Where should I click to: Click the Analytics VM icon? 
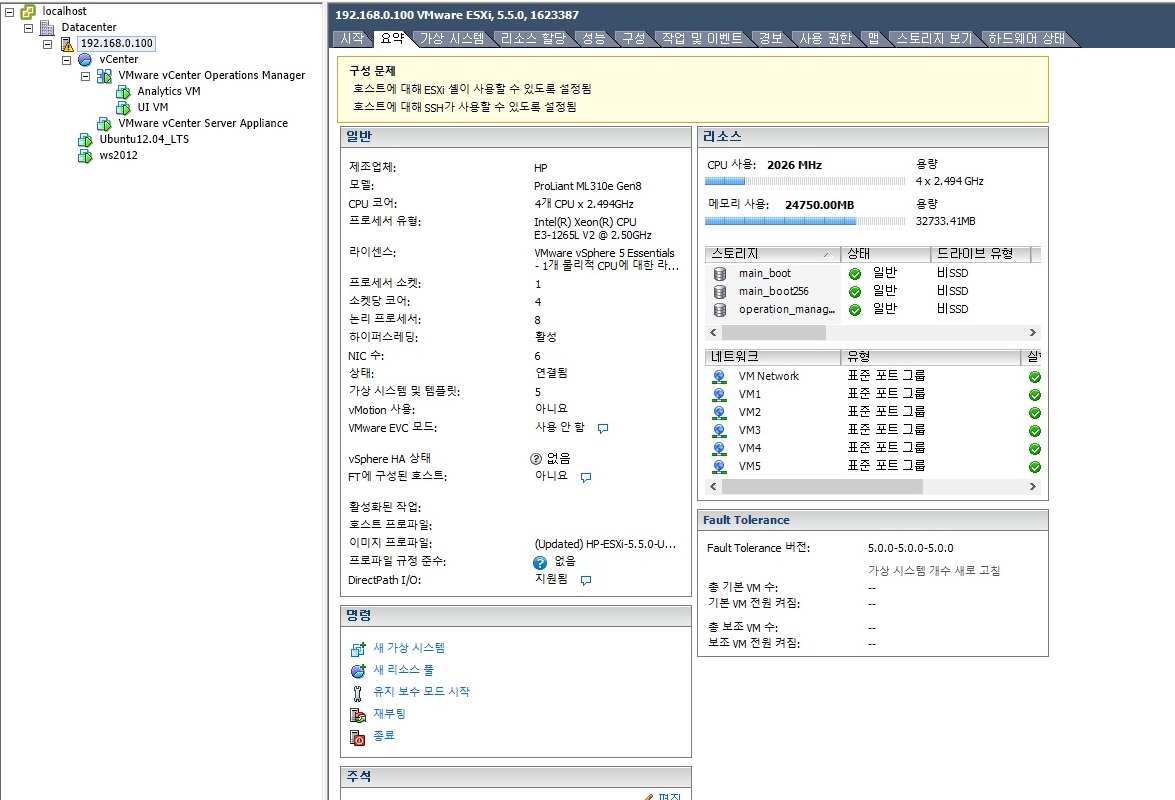click(x=123, y=91)
